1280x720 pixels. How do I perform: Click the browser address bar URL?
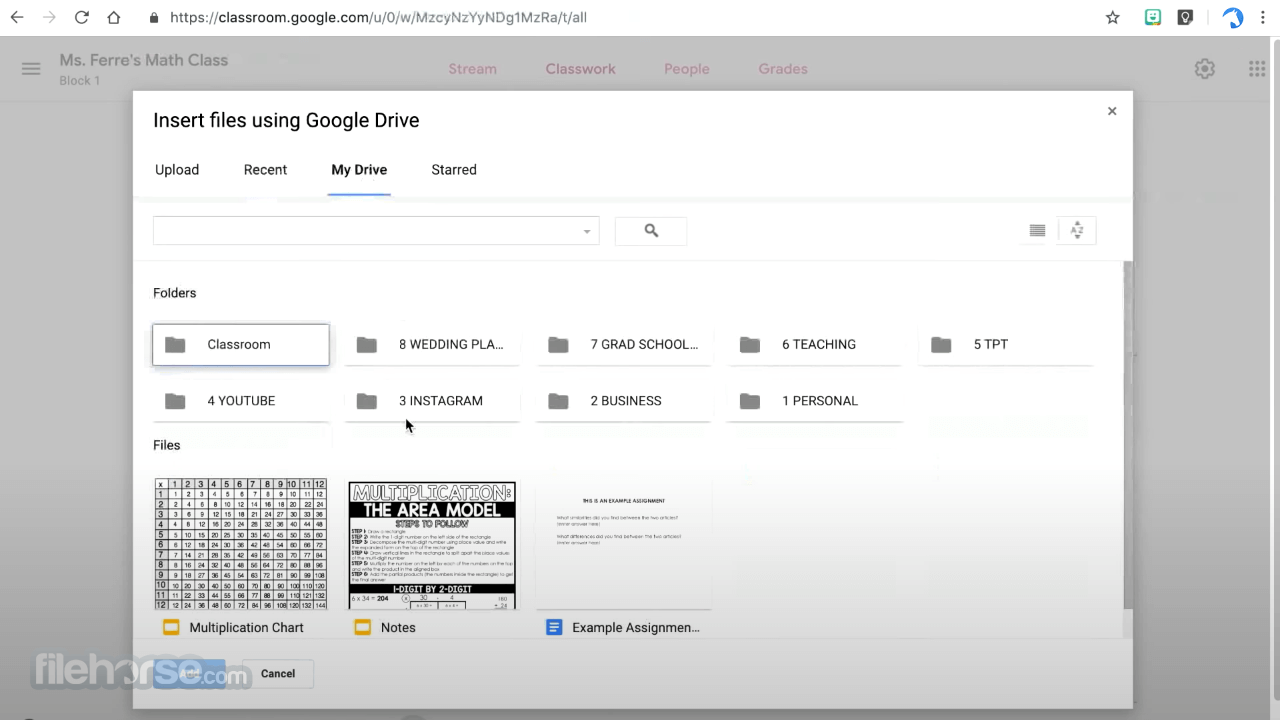378,17
